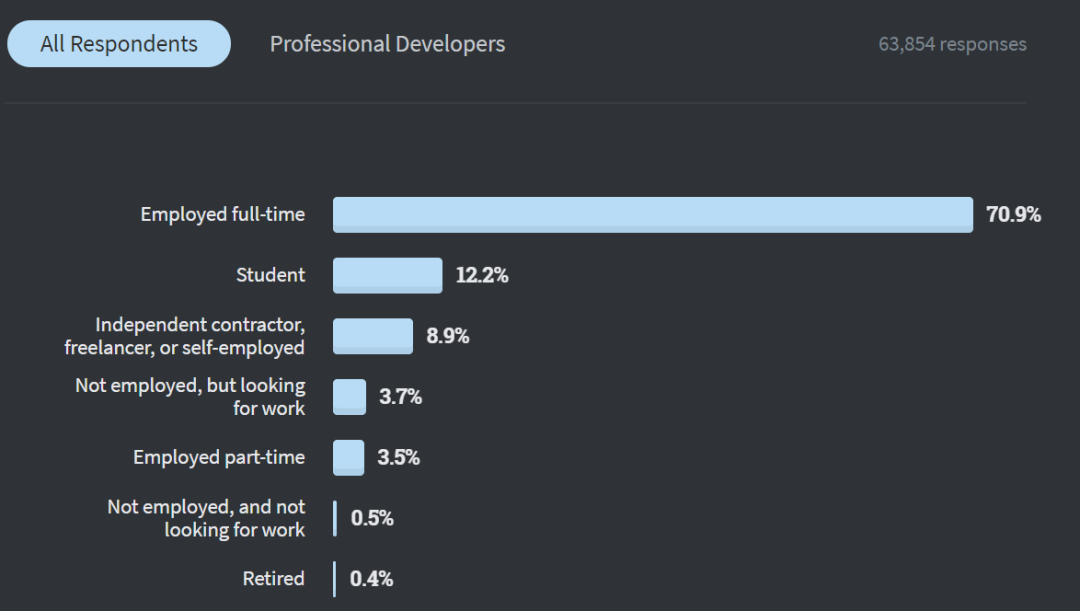Click the 12.2% value
The height and width of the screenshot is (611, 1080).
482,276
